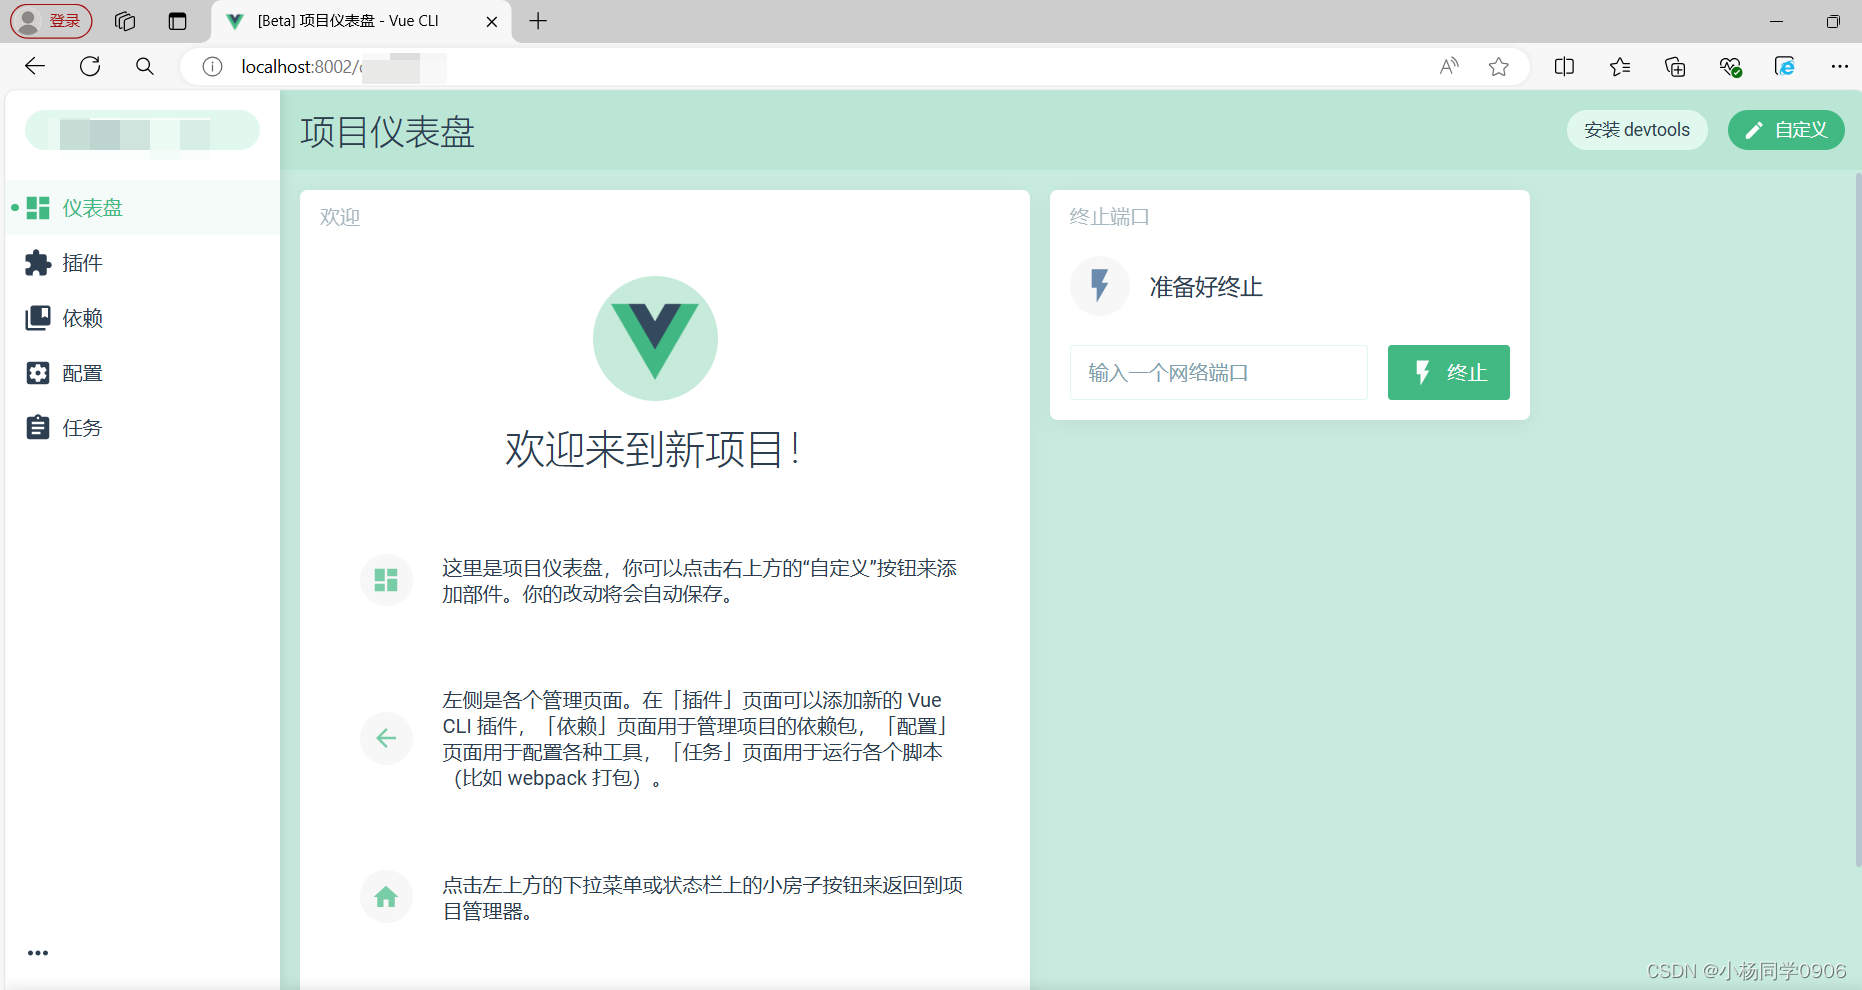
Task: Open the browser Collections icon
Action: tap(1675, 67)
